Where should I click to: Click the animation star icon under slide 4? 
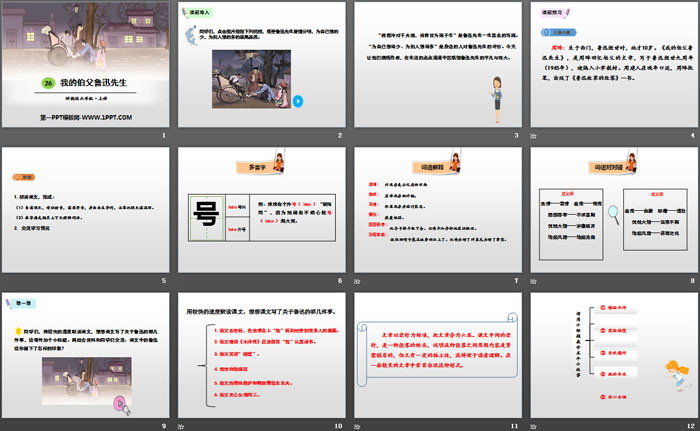click(x=533, y=136)
